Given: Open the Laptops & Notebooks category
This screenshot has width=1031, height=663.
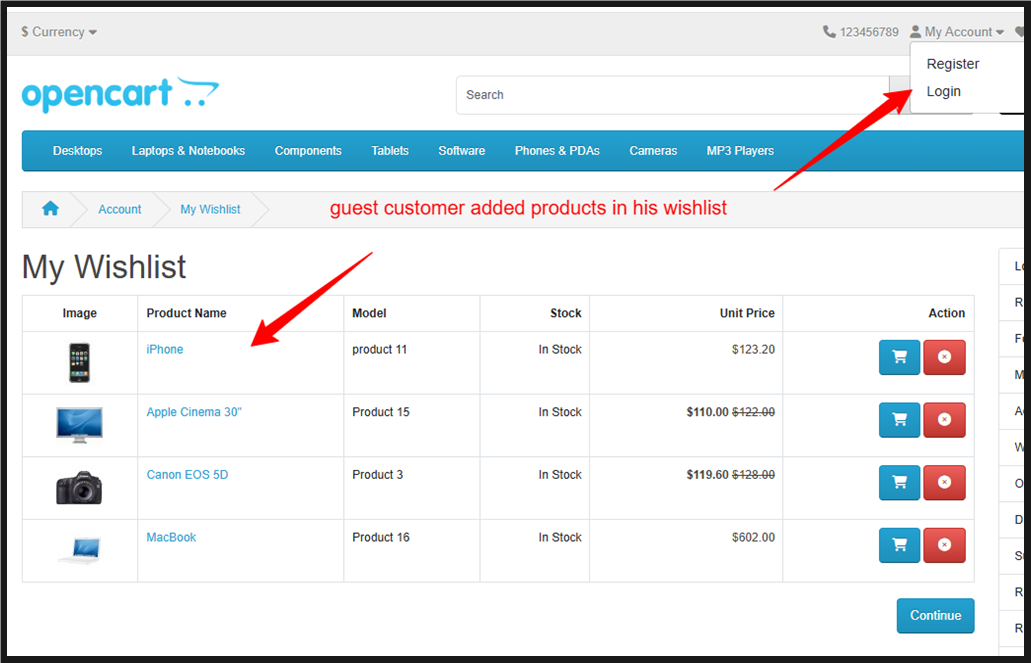Looking at the screenshot, I should coord(188,151).
